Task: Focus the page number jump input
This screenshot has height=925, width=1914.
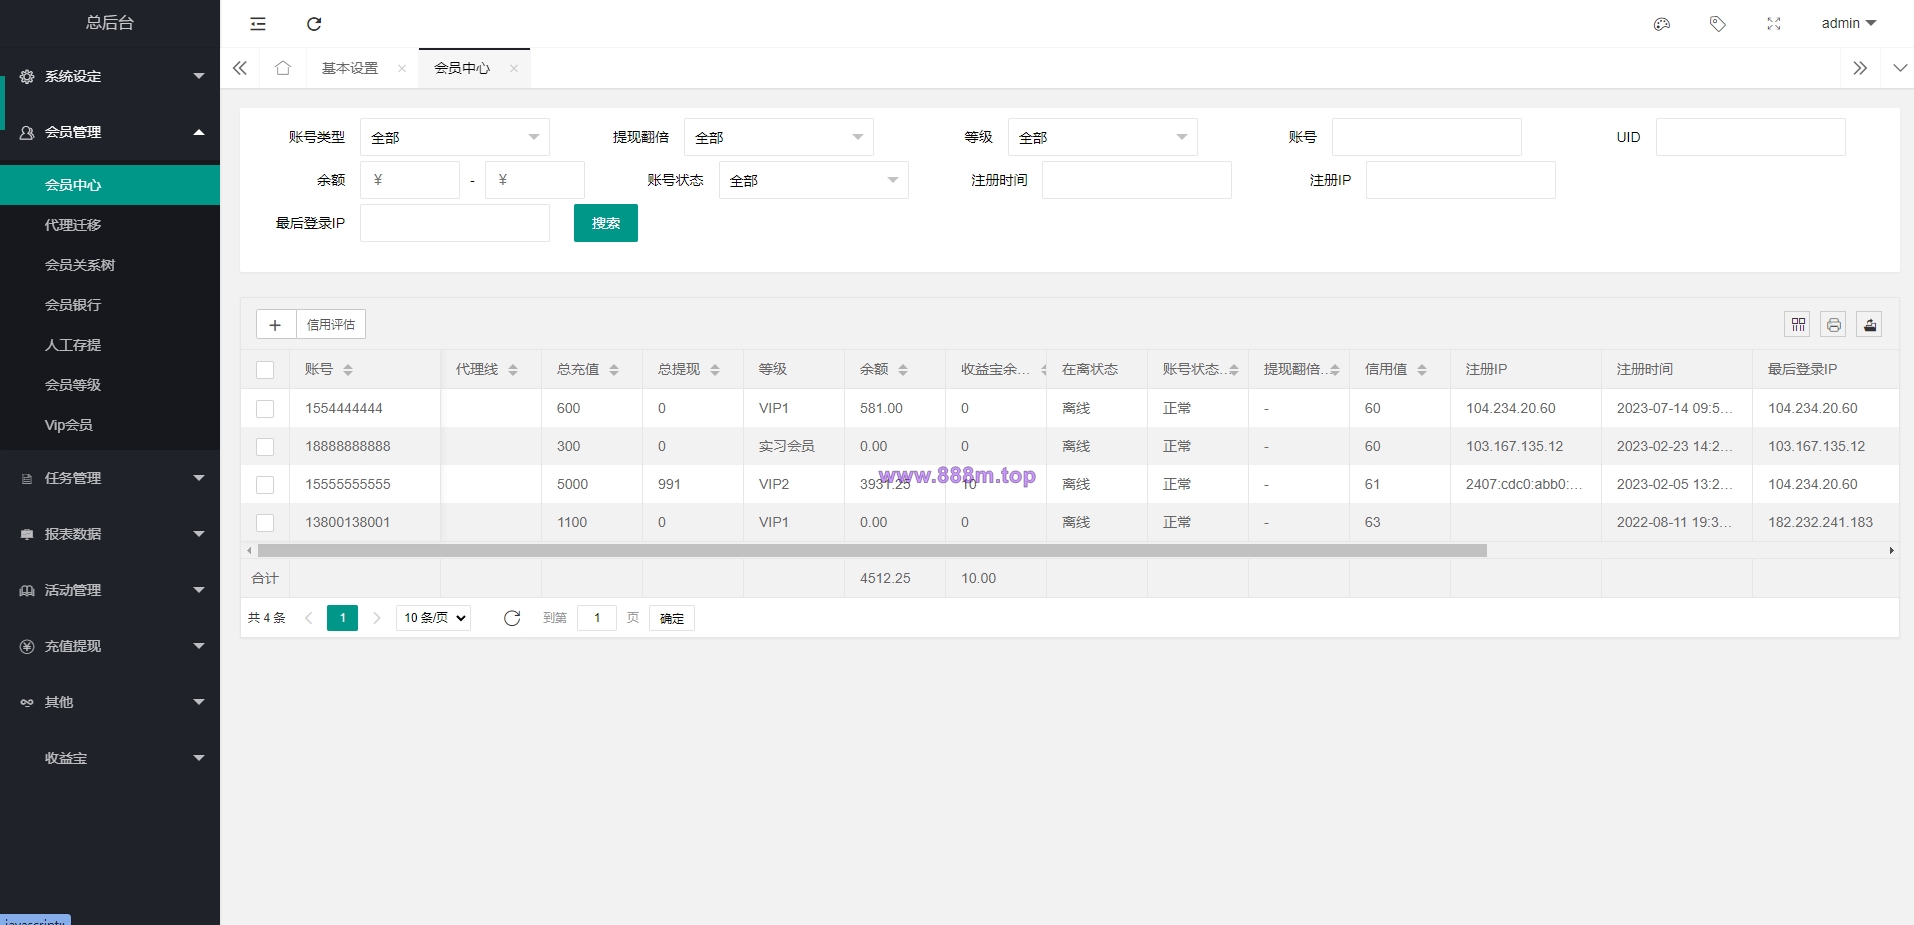Action: pos(597,618)
